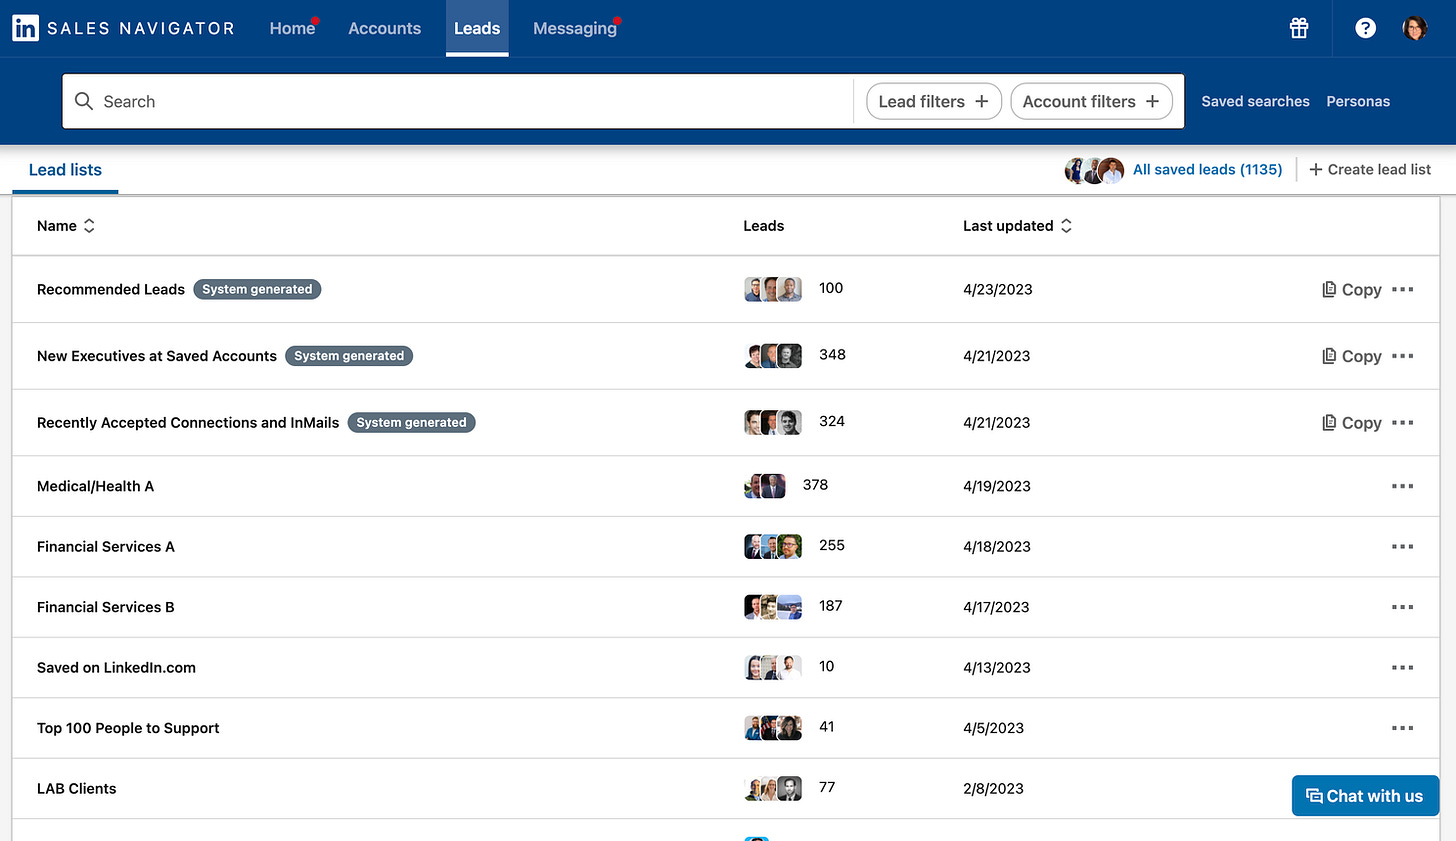Viewport: 1456px width, 841px height.
Task: Open the Recommended Leads list
Action: click(x=111, y=289)
